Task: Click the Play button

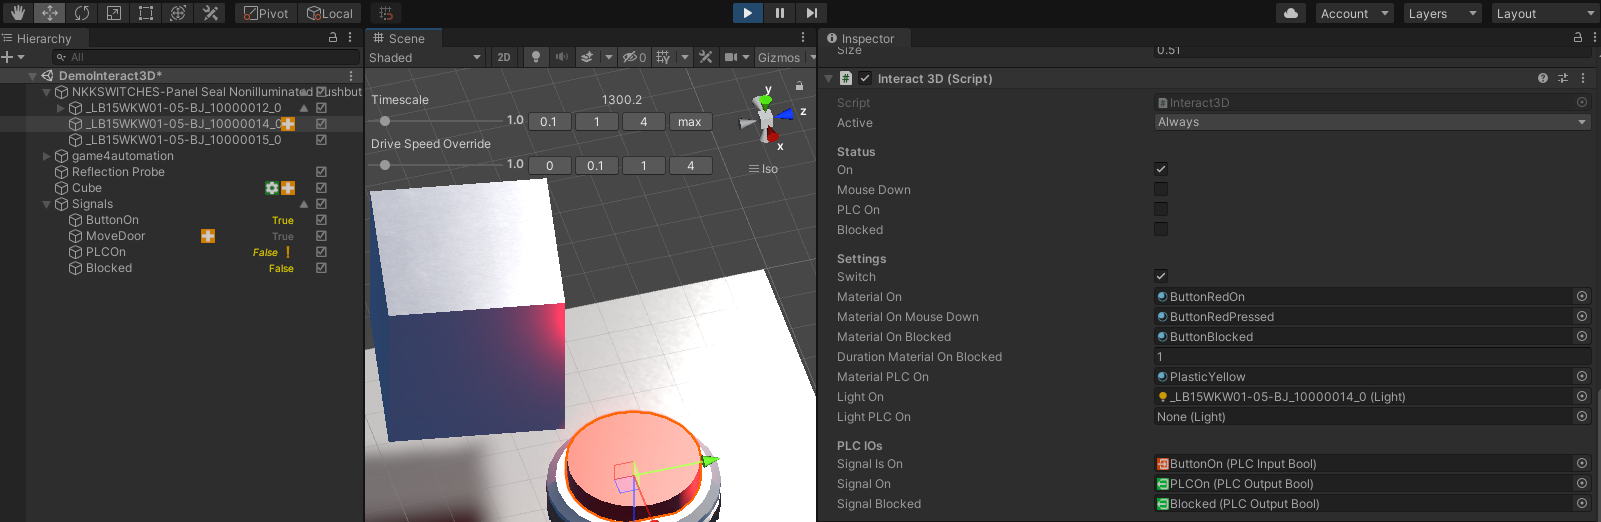Action: tap(747, 13)
